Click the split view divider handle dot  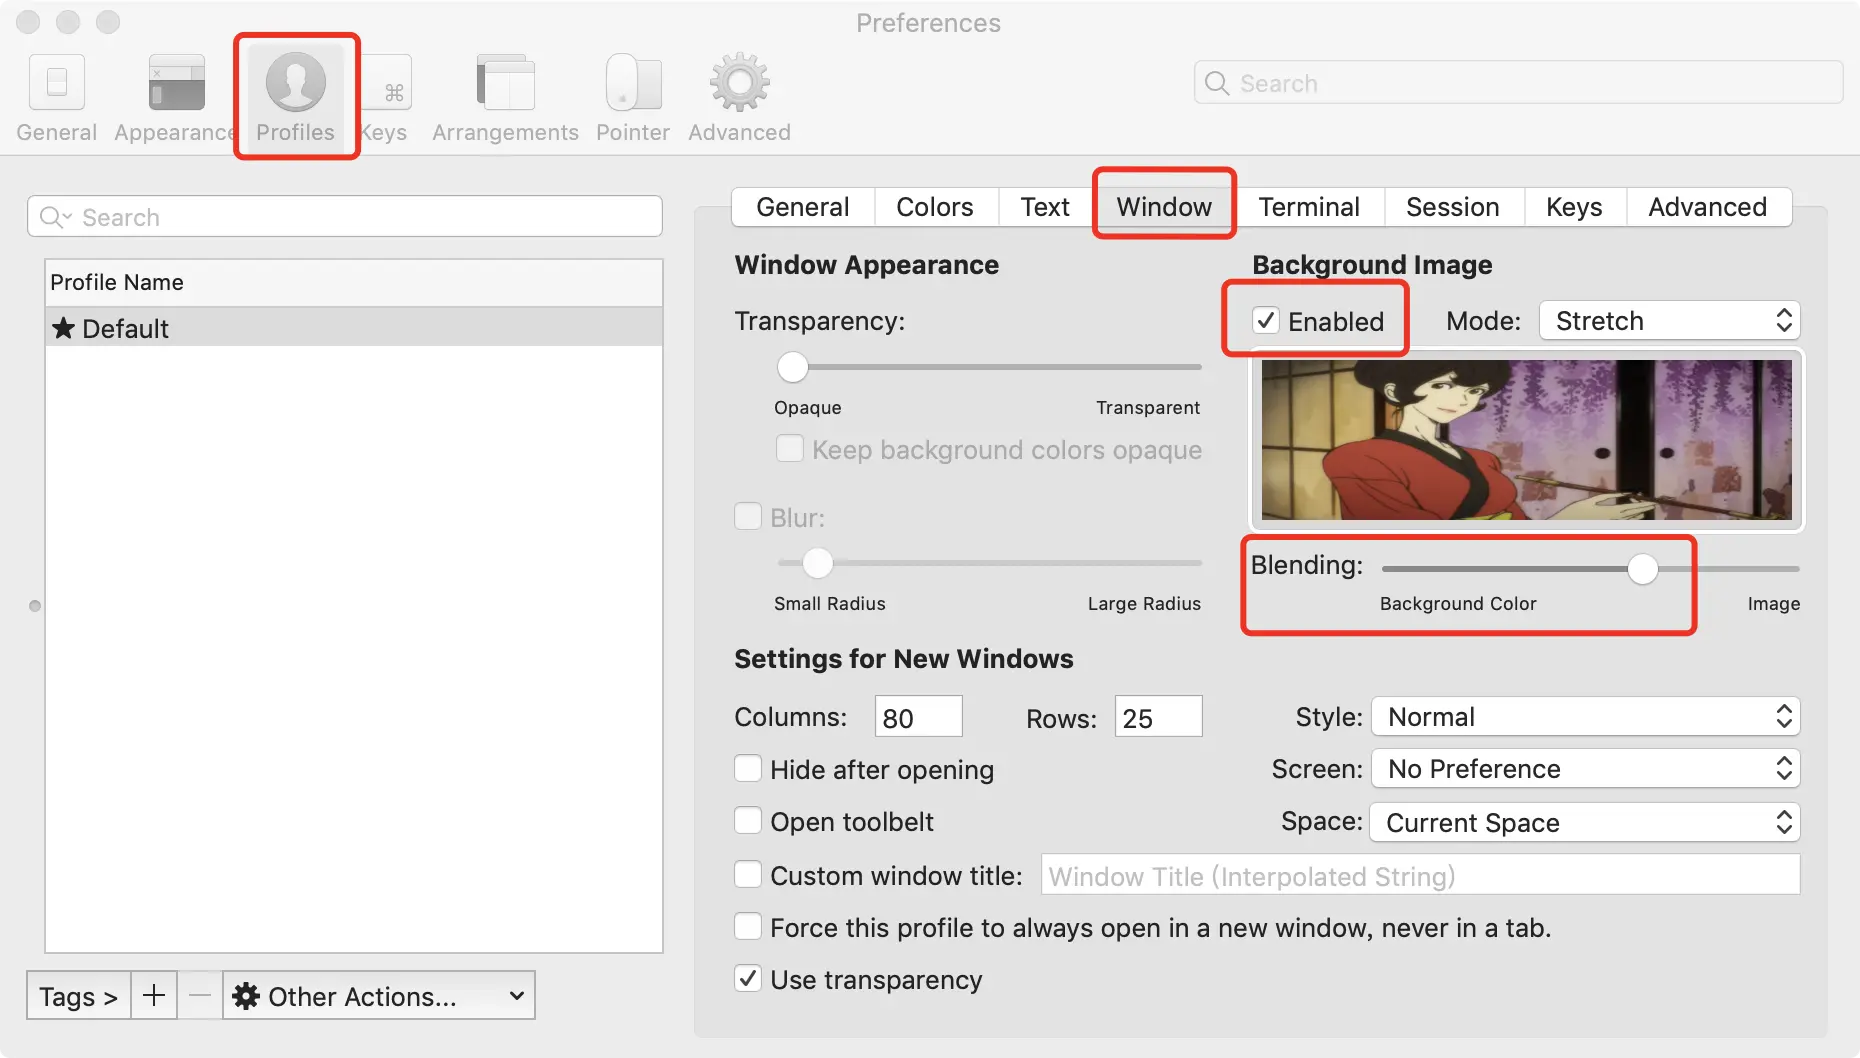[35, 606]
